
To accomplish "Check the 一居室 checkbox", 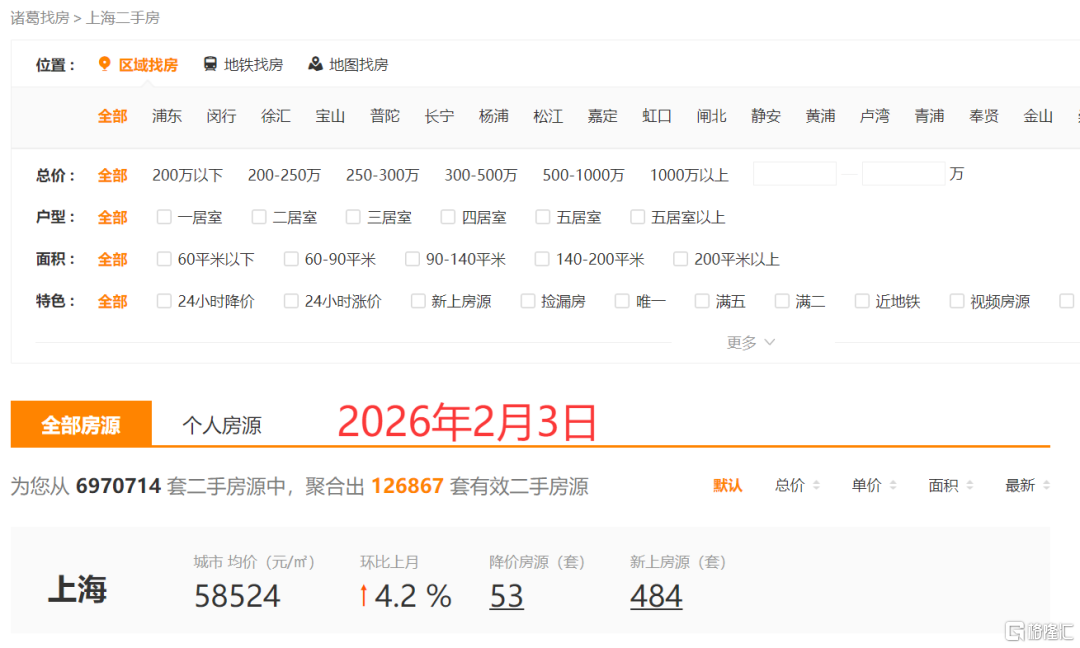I will (164, 217).
